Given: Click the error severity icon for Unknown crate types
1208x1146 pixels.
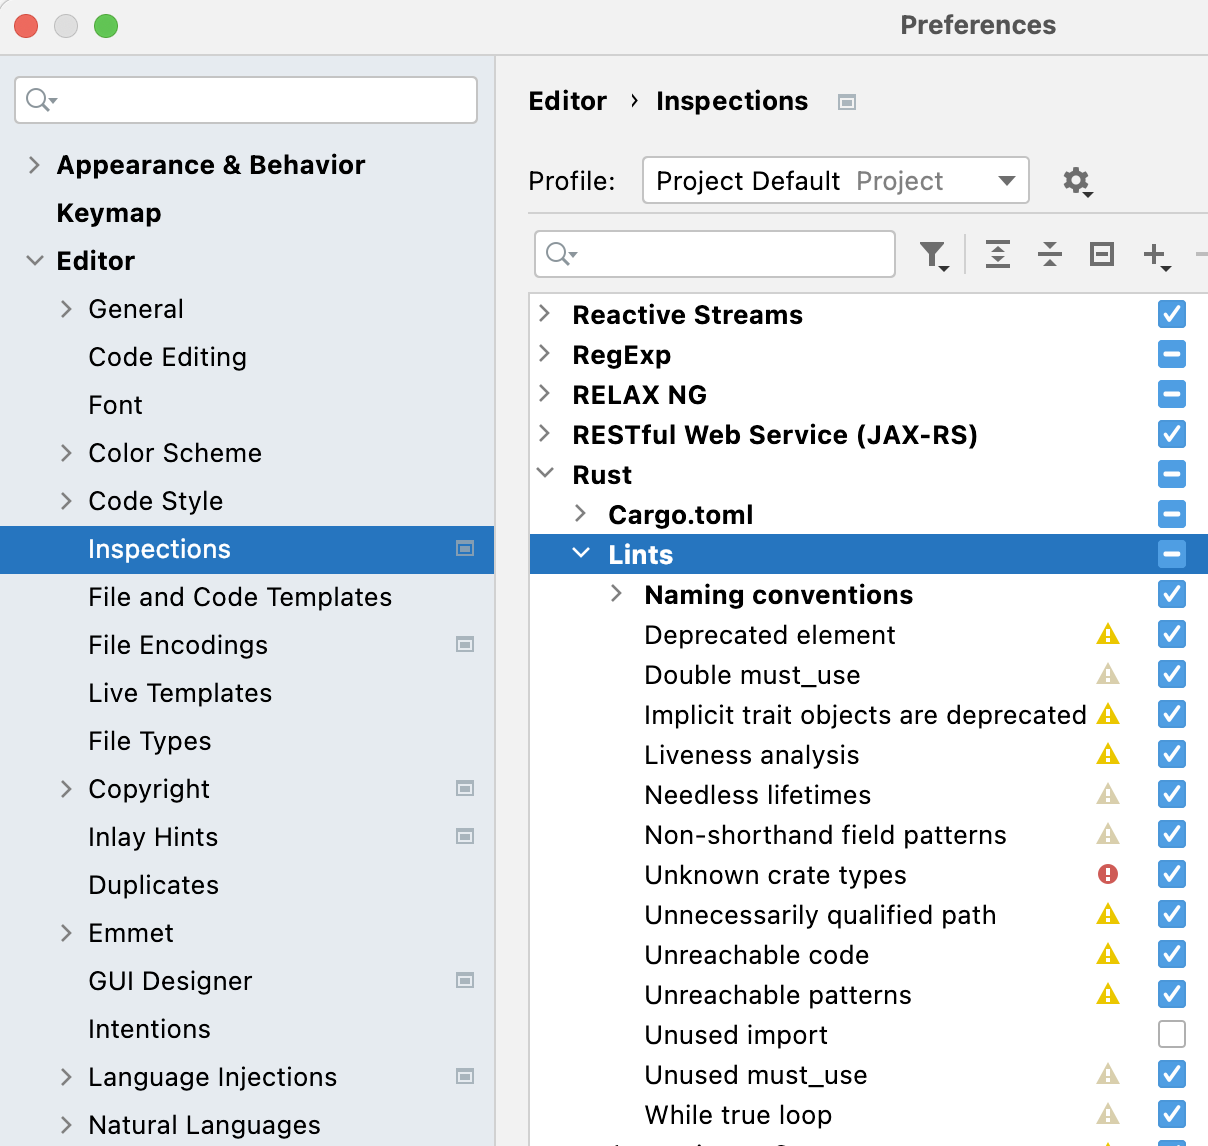Looking at the screenshot, I should point(1108,874).
